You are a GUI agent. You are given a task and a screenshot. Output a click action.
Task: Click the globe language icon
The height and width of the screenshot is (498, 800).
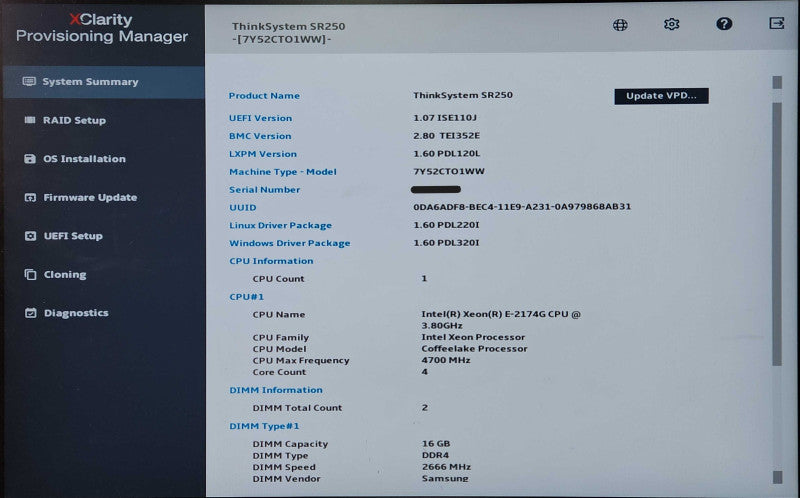pyautogui.click(x=620, y=24)
